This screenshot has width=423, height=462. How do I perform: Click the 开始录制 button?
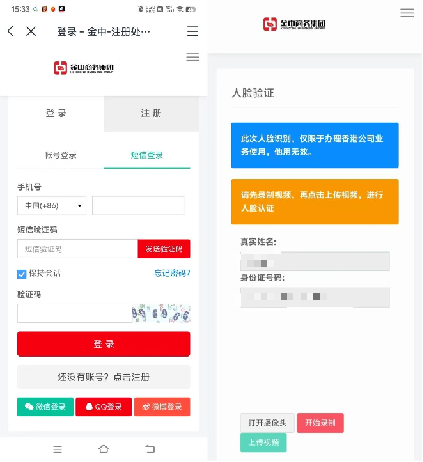[320, 423]
